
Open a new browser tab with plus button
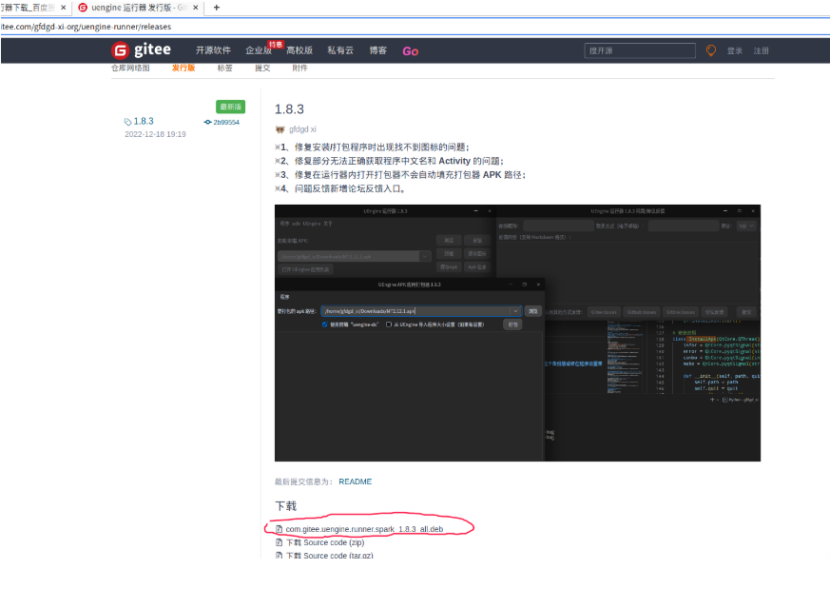point(217,7)
